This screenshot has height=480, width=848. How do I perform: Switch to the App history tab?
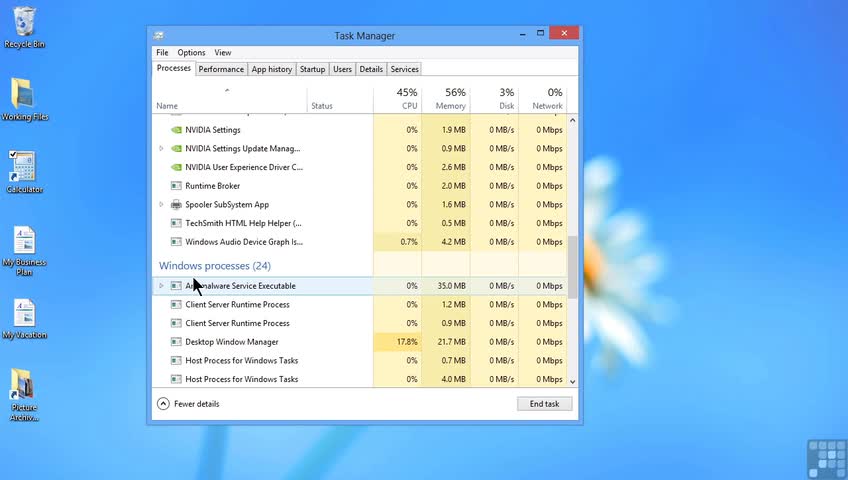(x=272, y=69)
